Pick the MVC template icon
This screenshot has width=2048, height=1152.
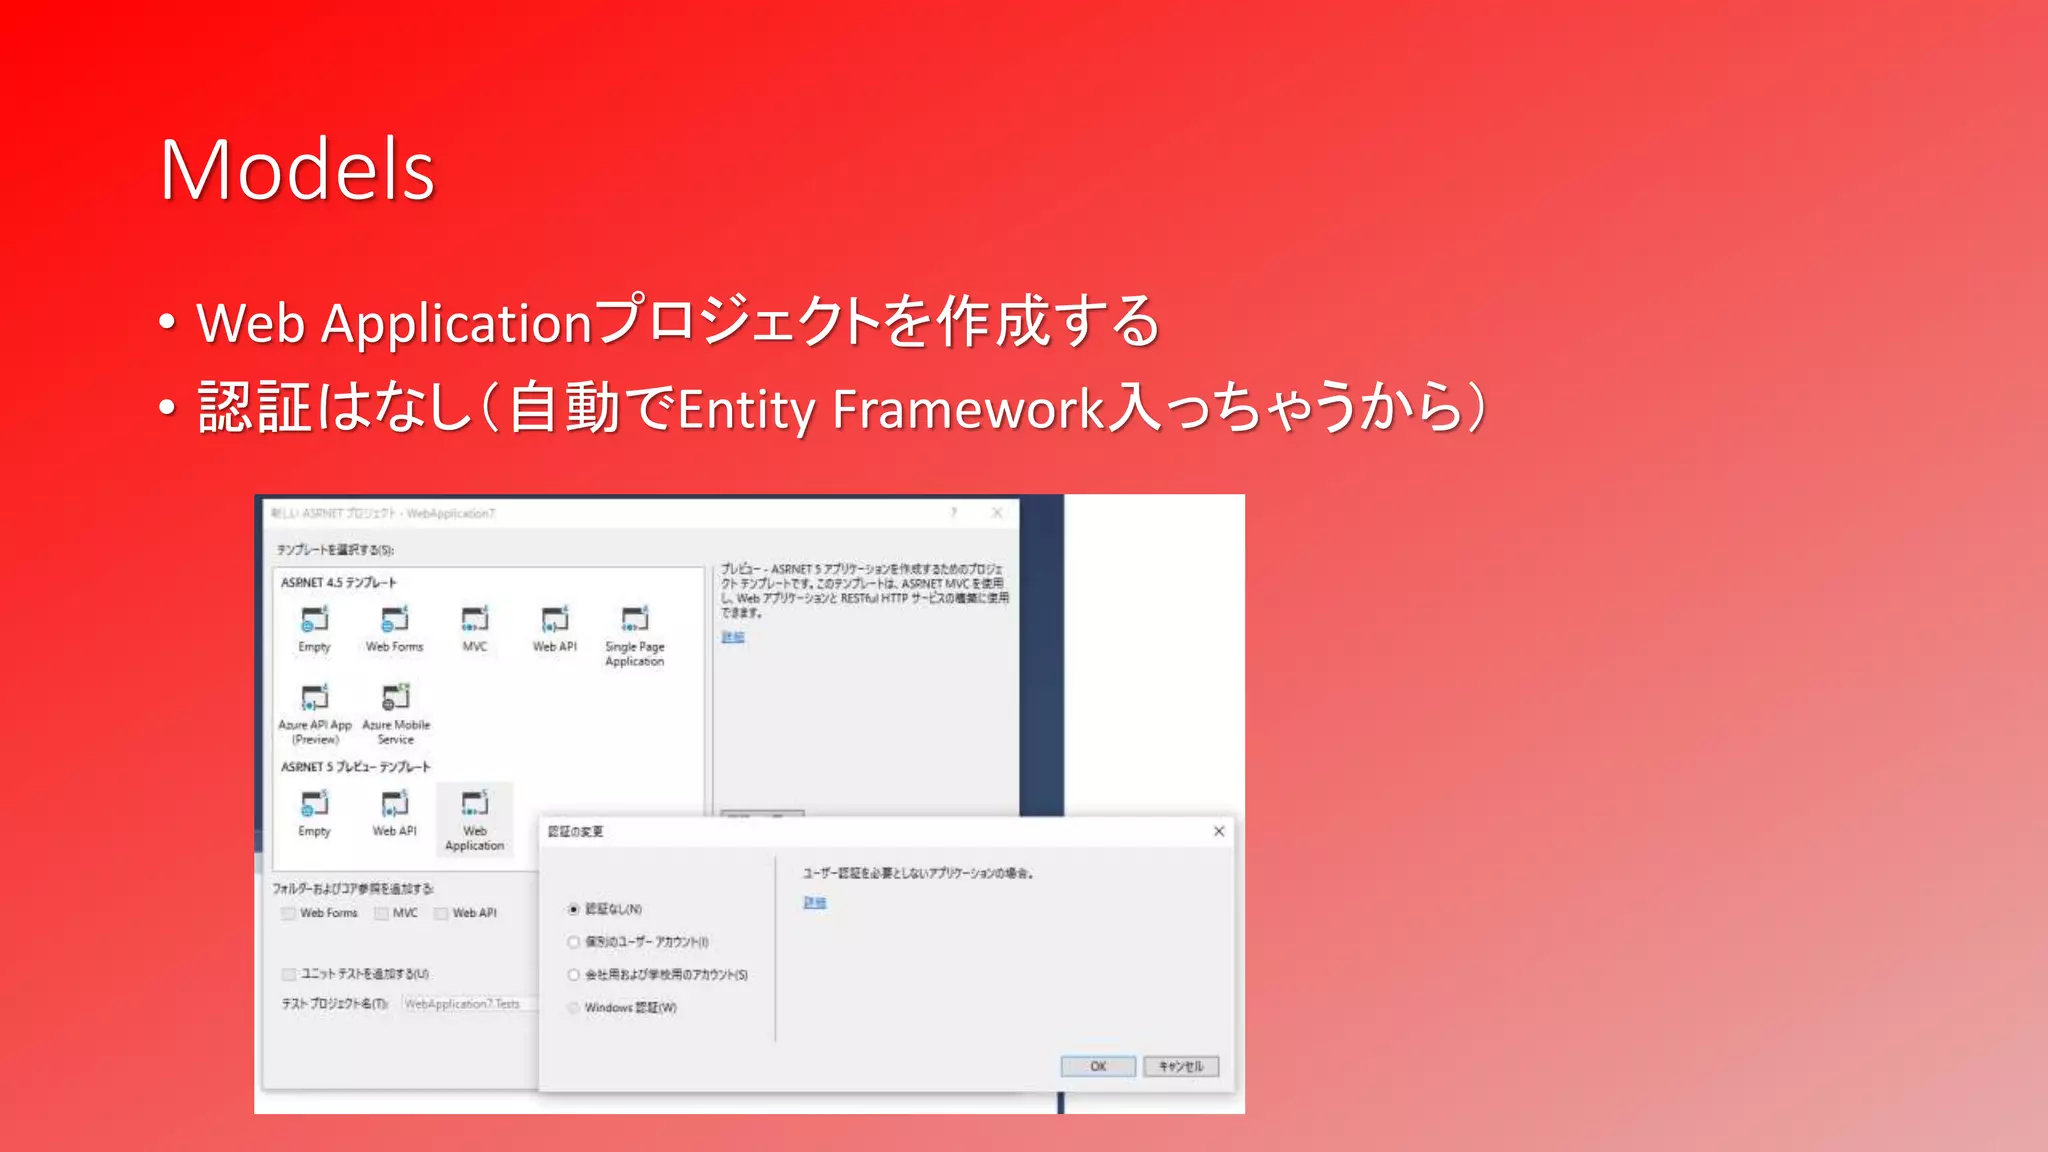click(474, 620)
